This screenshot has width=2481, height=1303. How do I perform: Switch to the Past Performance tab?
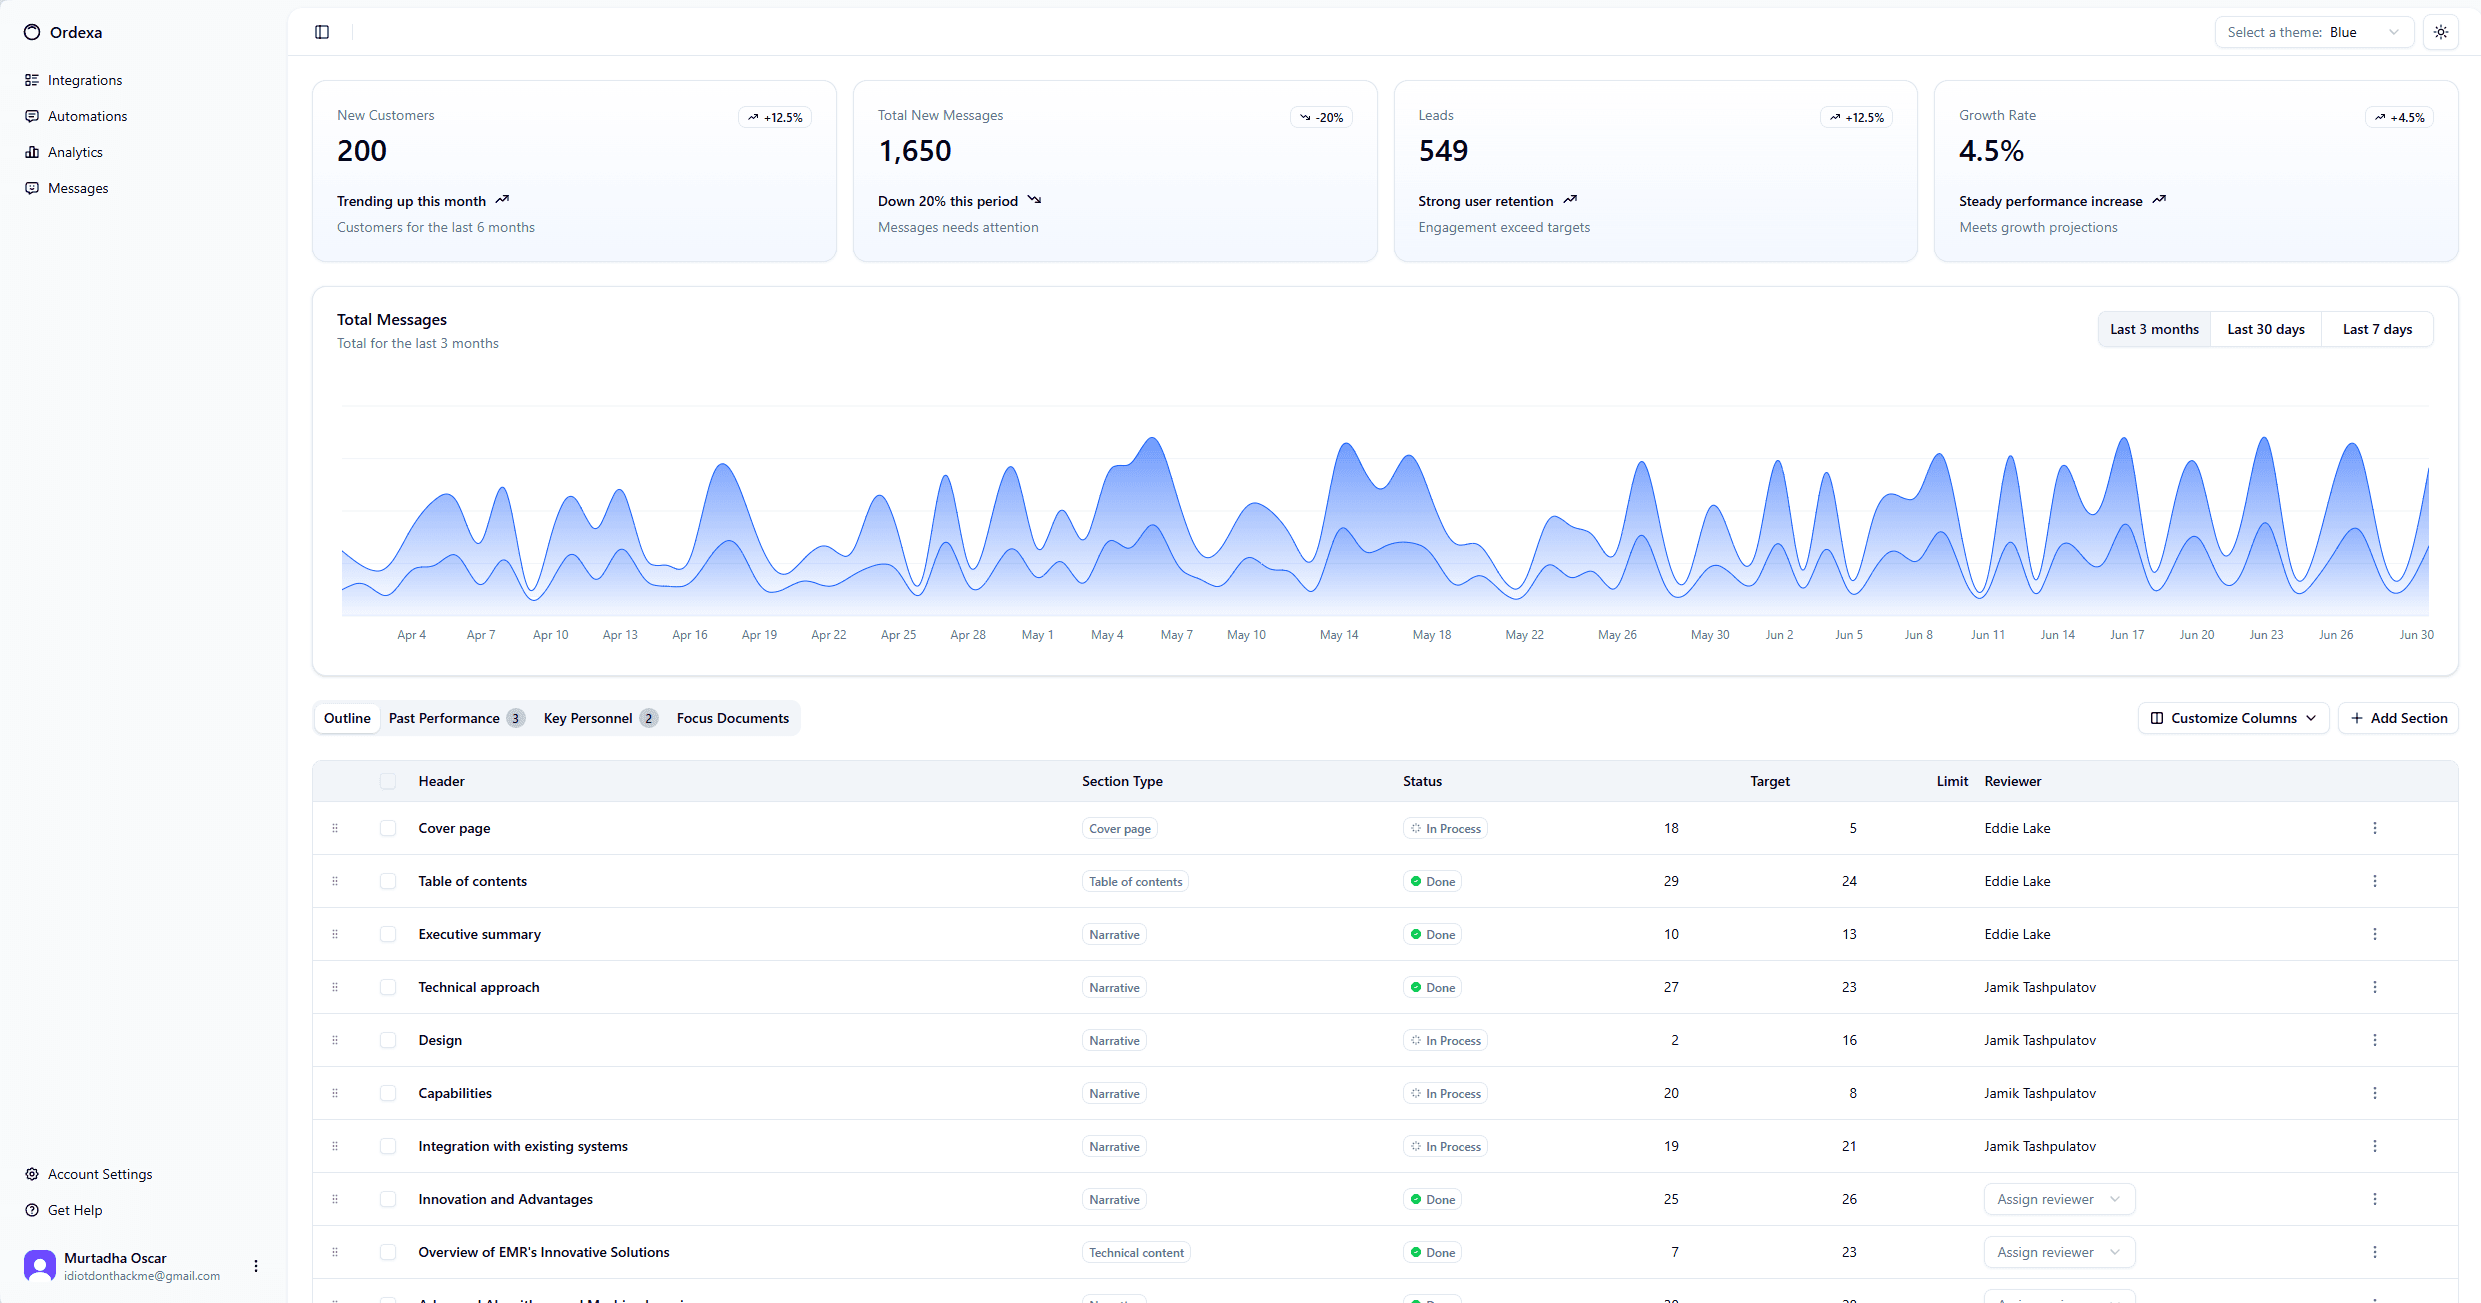coord(444,718)
